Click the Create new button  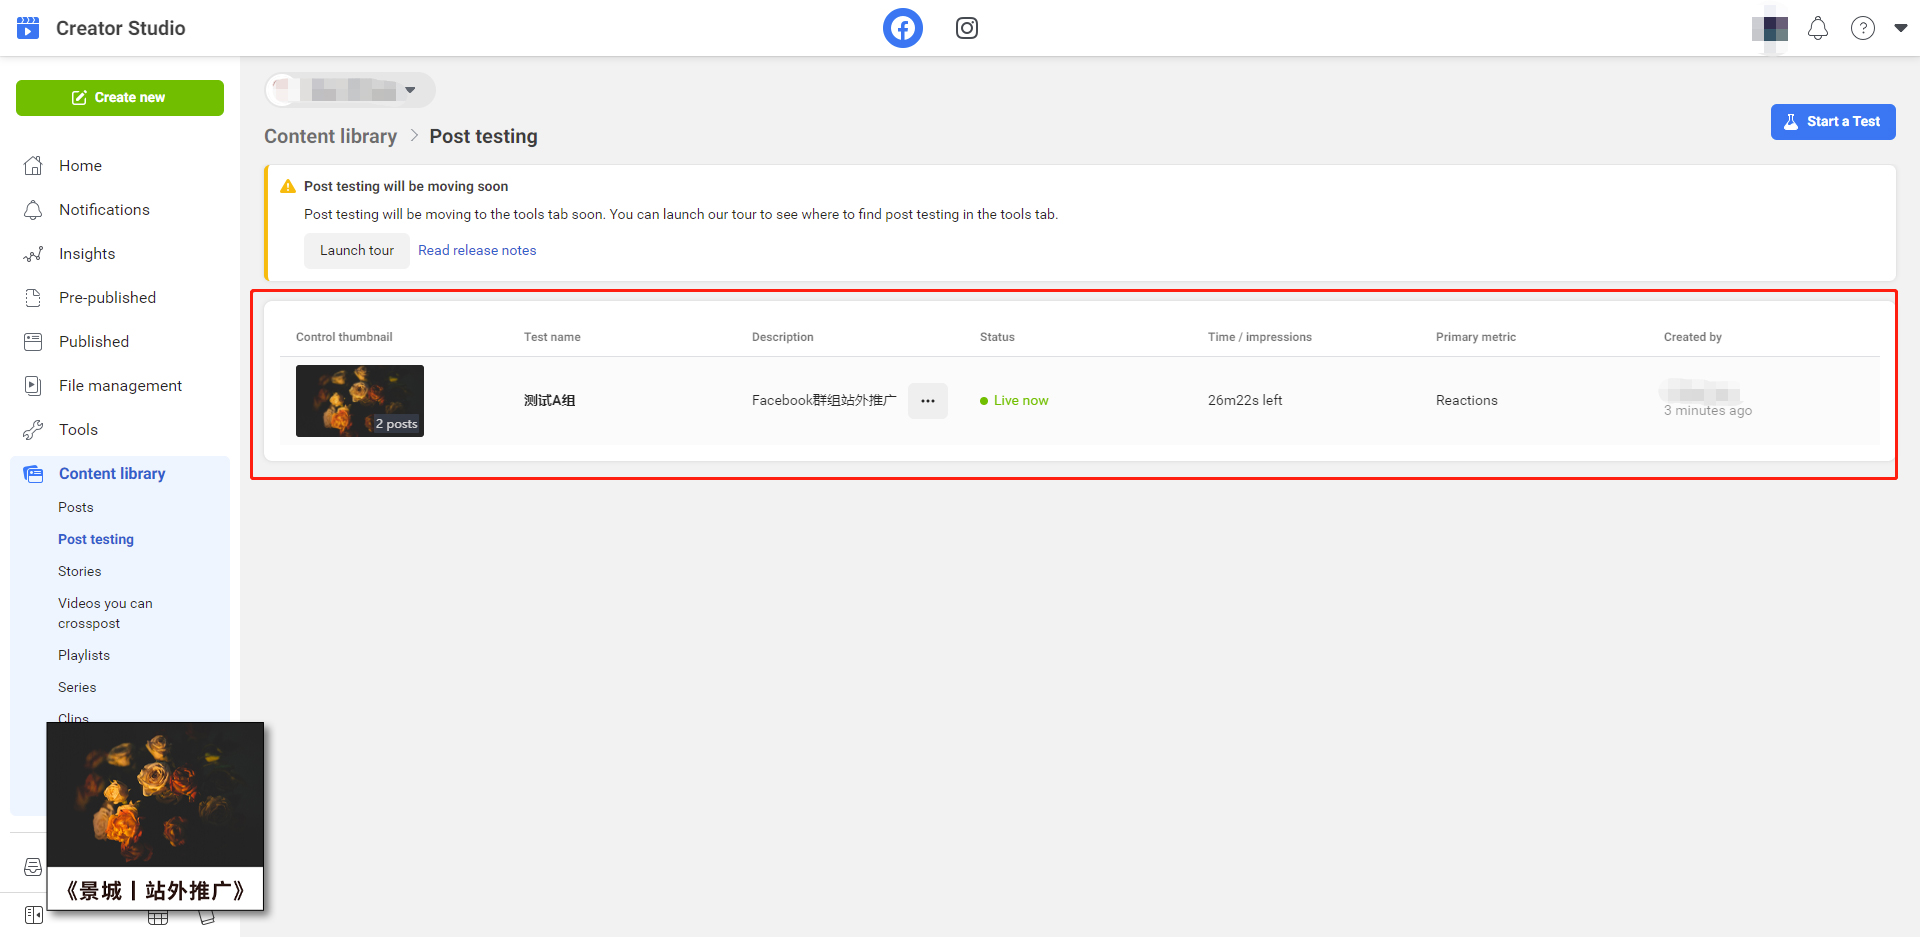[120, 98]
